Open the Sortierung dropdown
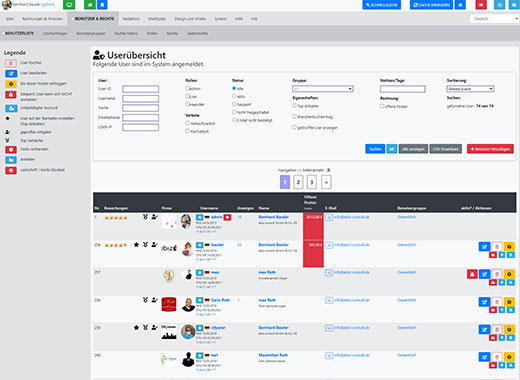 click(x=470, y=89)
